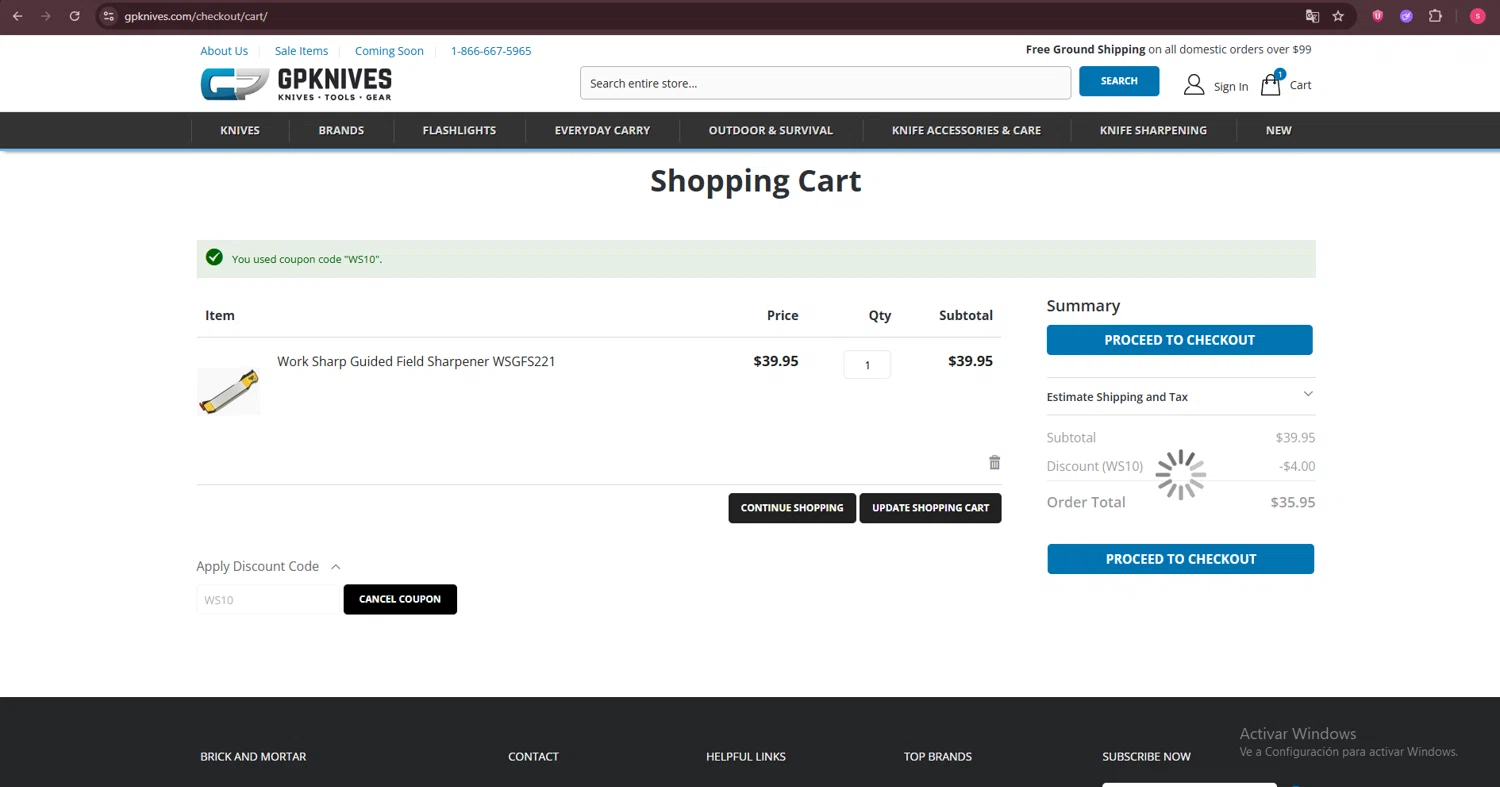The height and width of the screenshot is (787, 1500).
Task: Click the Order Total $35.95 amount
Action: pyautogui.click(x=1293, y=502)
